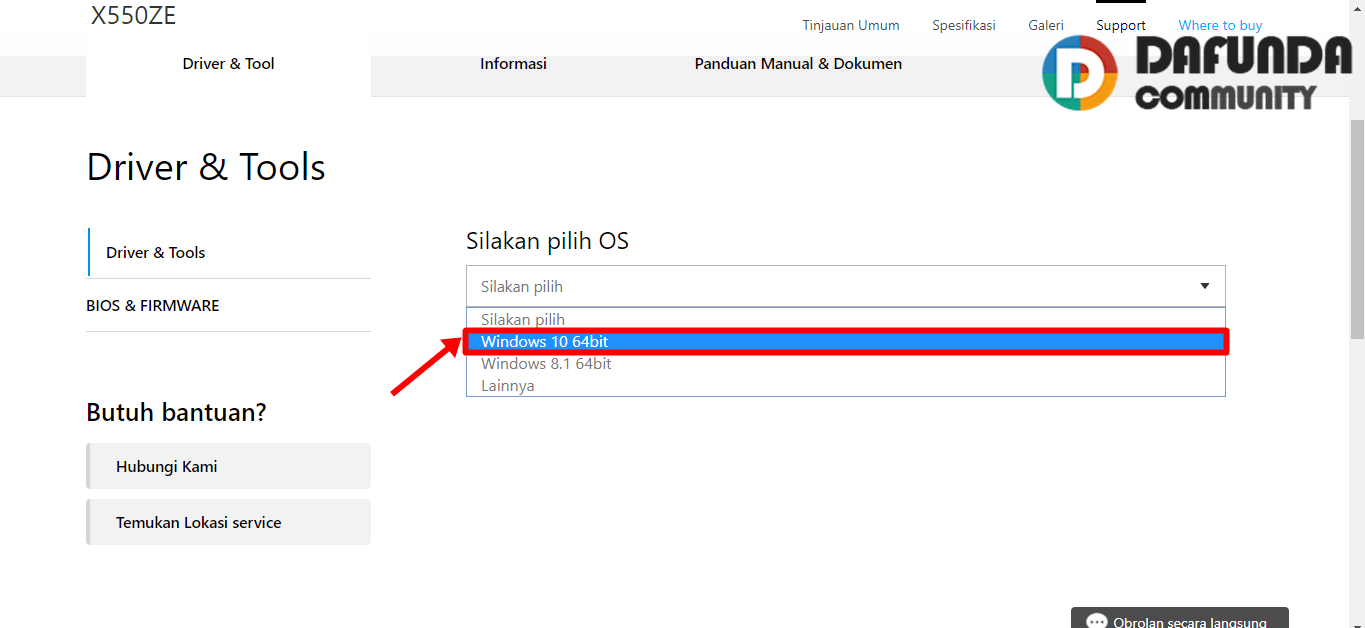Switch to the Informasi tab
Screen dimensions: 1365x628
point(513,64)
